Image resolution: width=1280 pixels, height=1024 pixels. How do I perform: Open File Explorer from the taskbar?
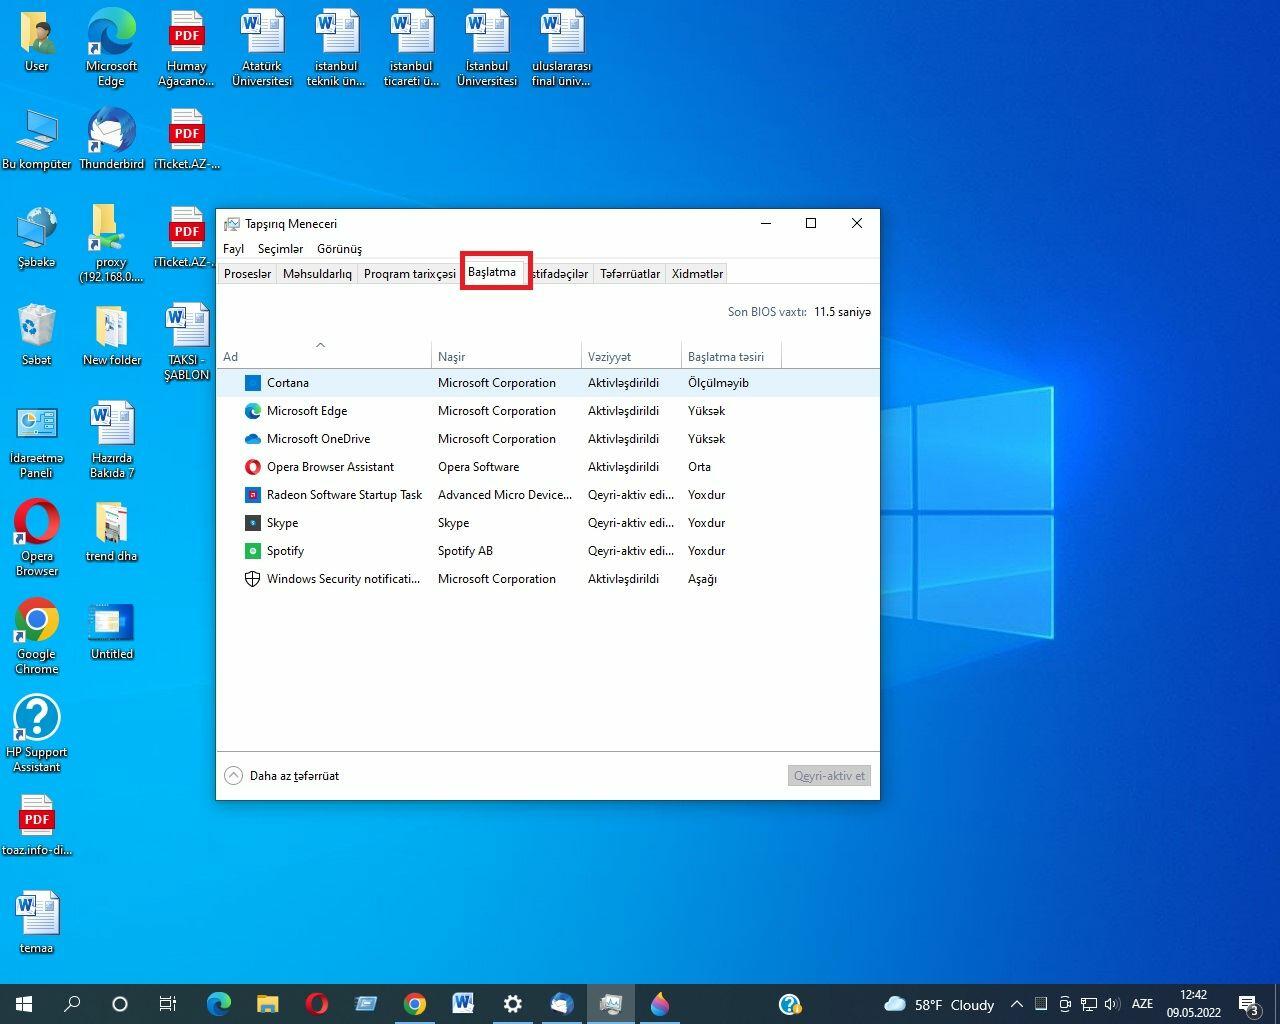pos(268,1004)
